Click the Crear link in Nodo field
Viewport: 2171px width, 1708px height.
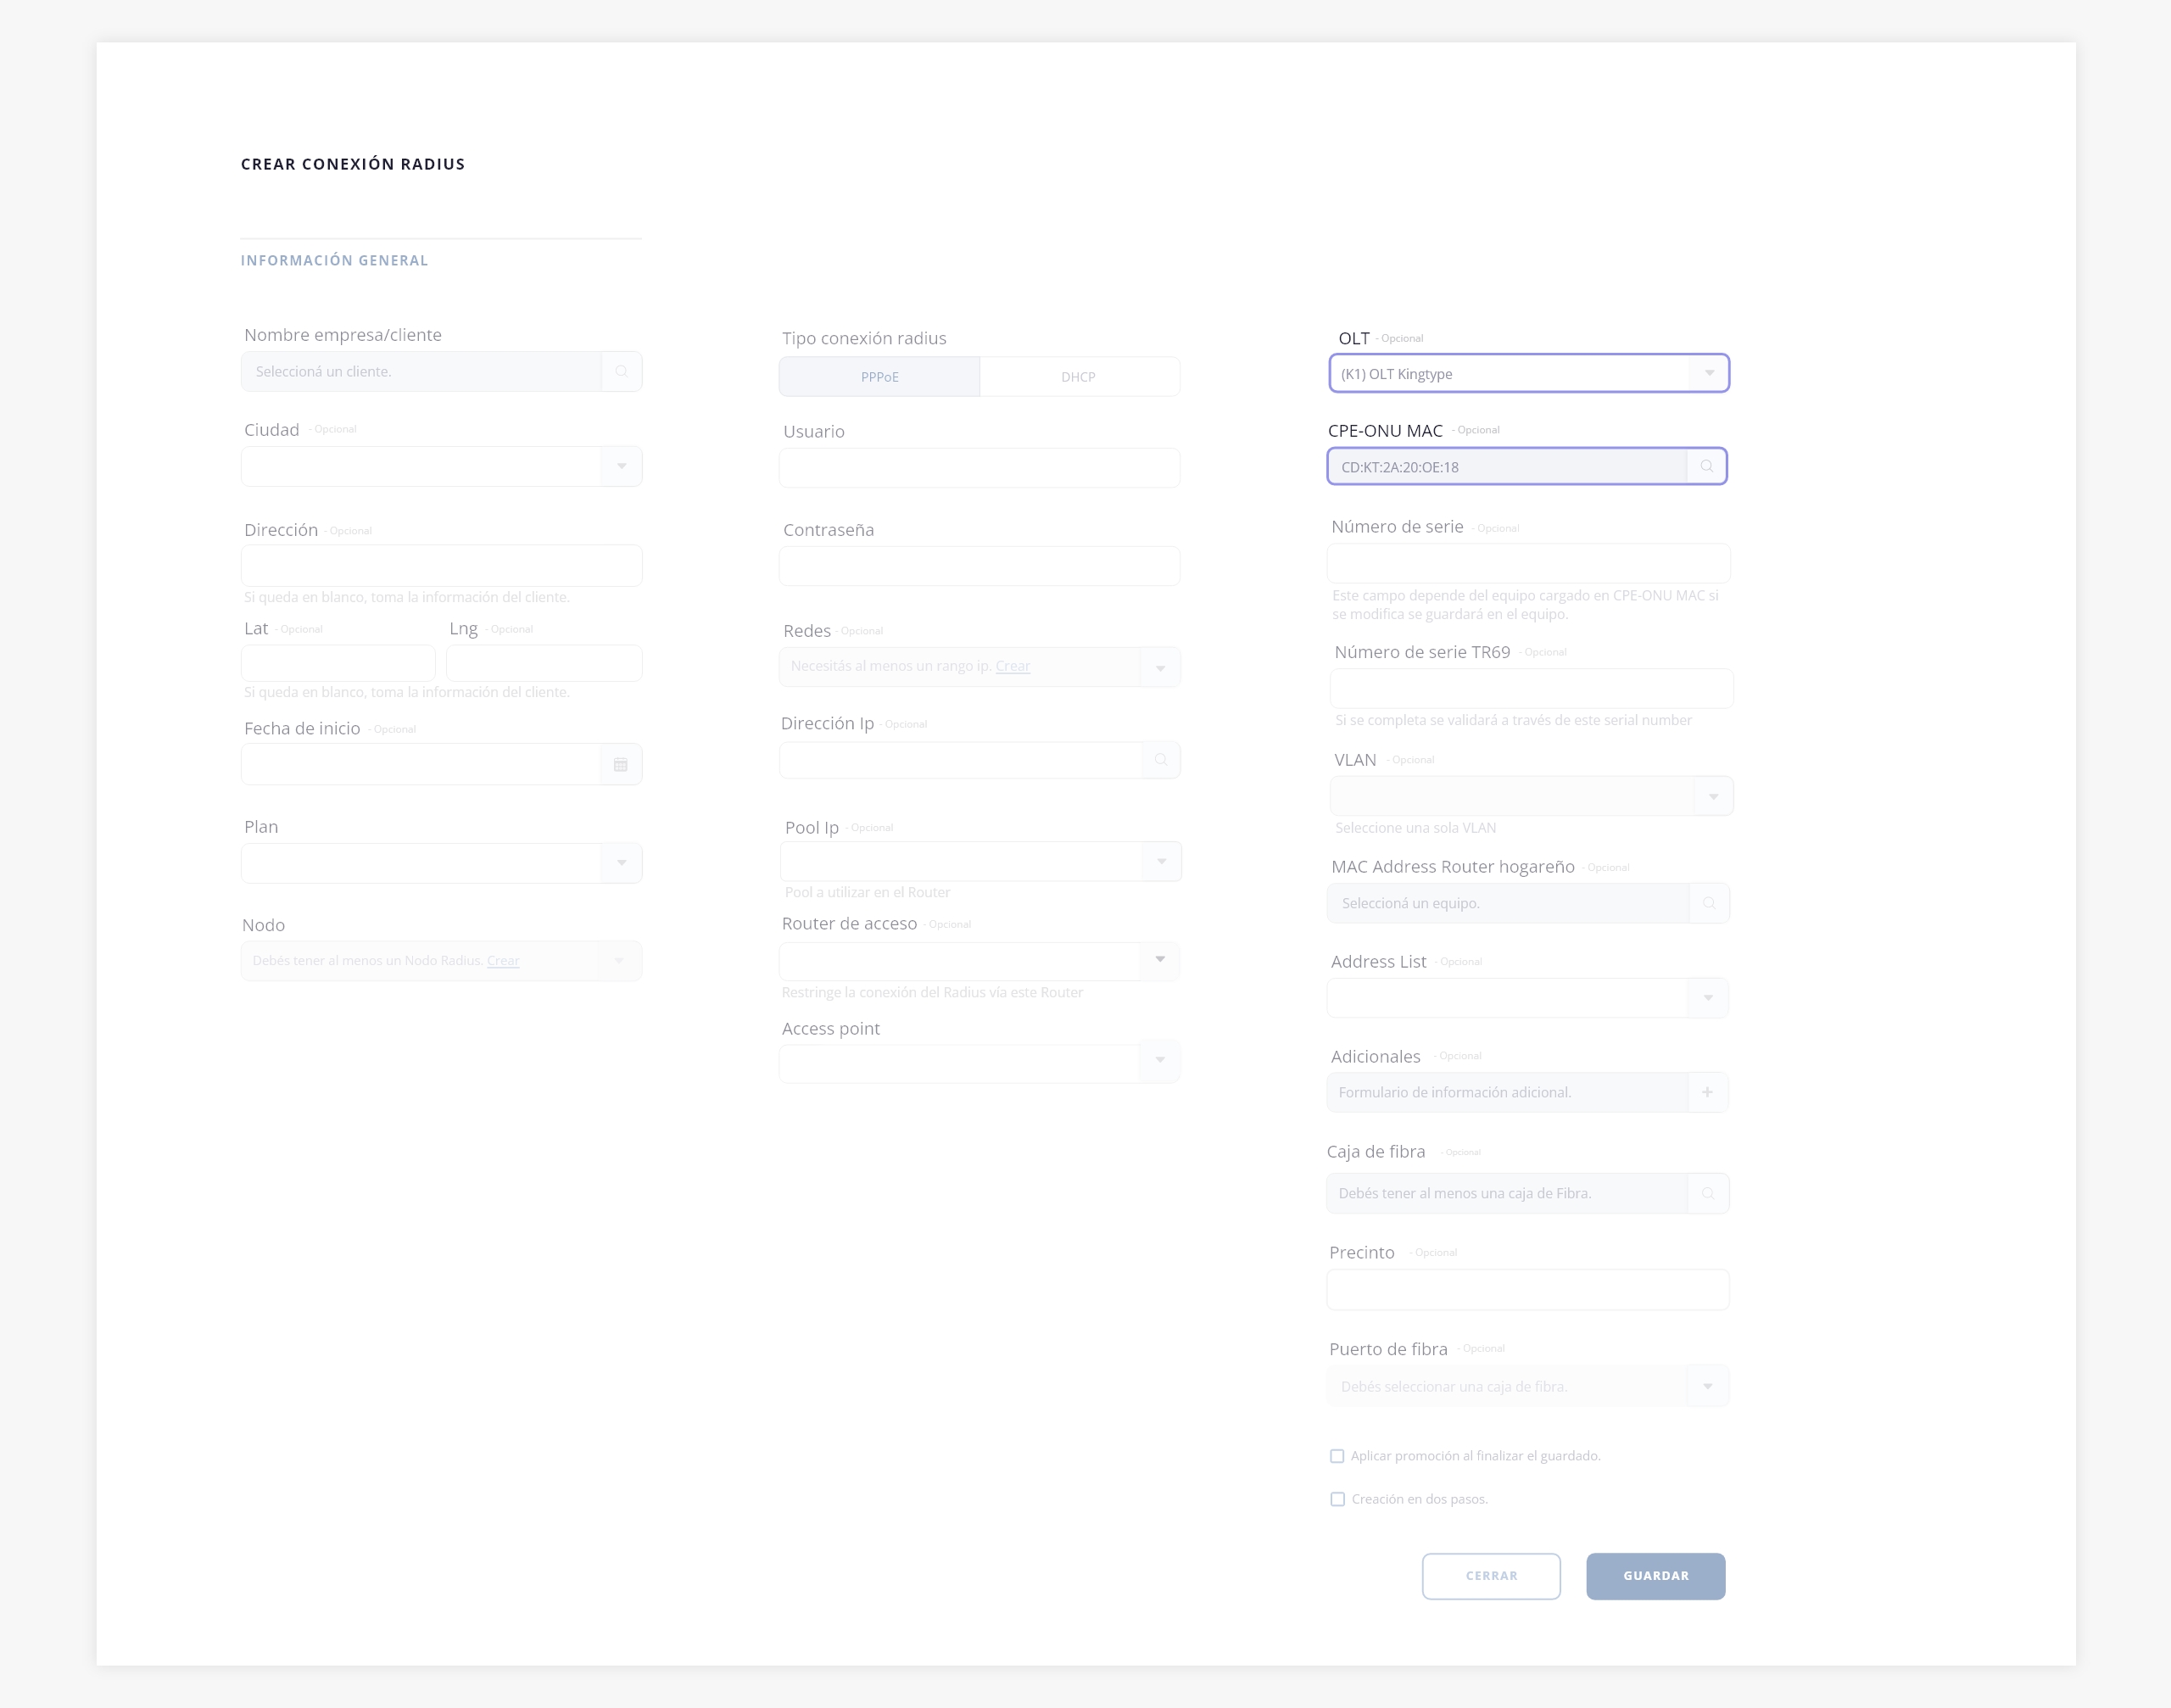(x=503, y=961)
